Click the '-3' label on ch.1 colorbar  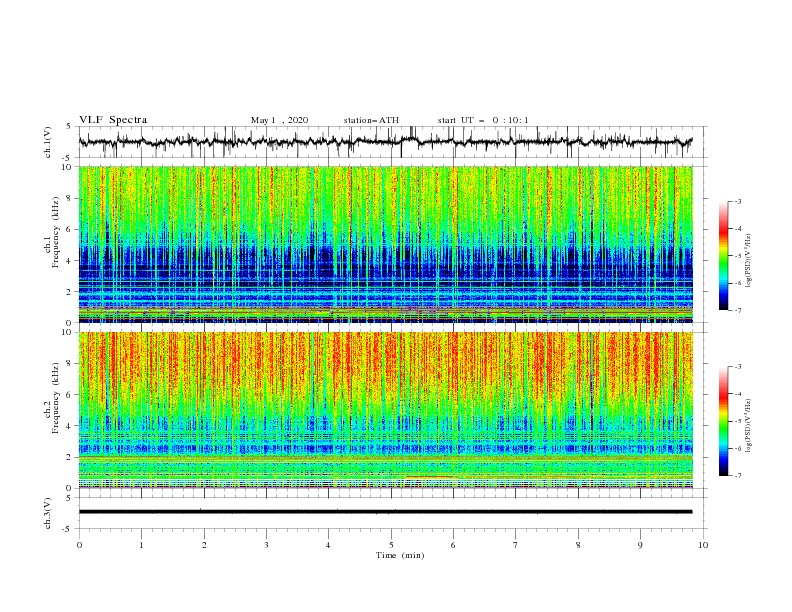(738, 201)
